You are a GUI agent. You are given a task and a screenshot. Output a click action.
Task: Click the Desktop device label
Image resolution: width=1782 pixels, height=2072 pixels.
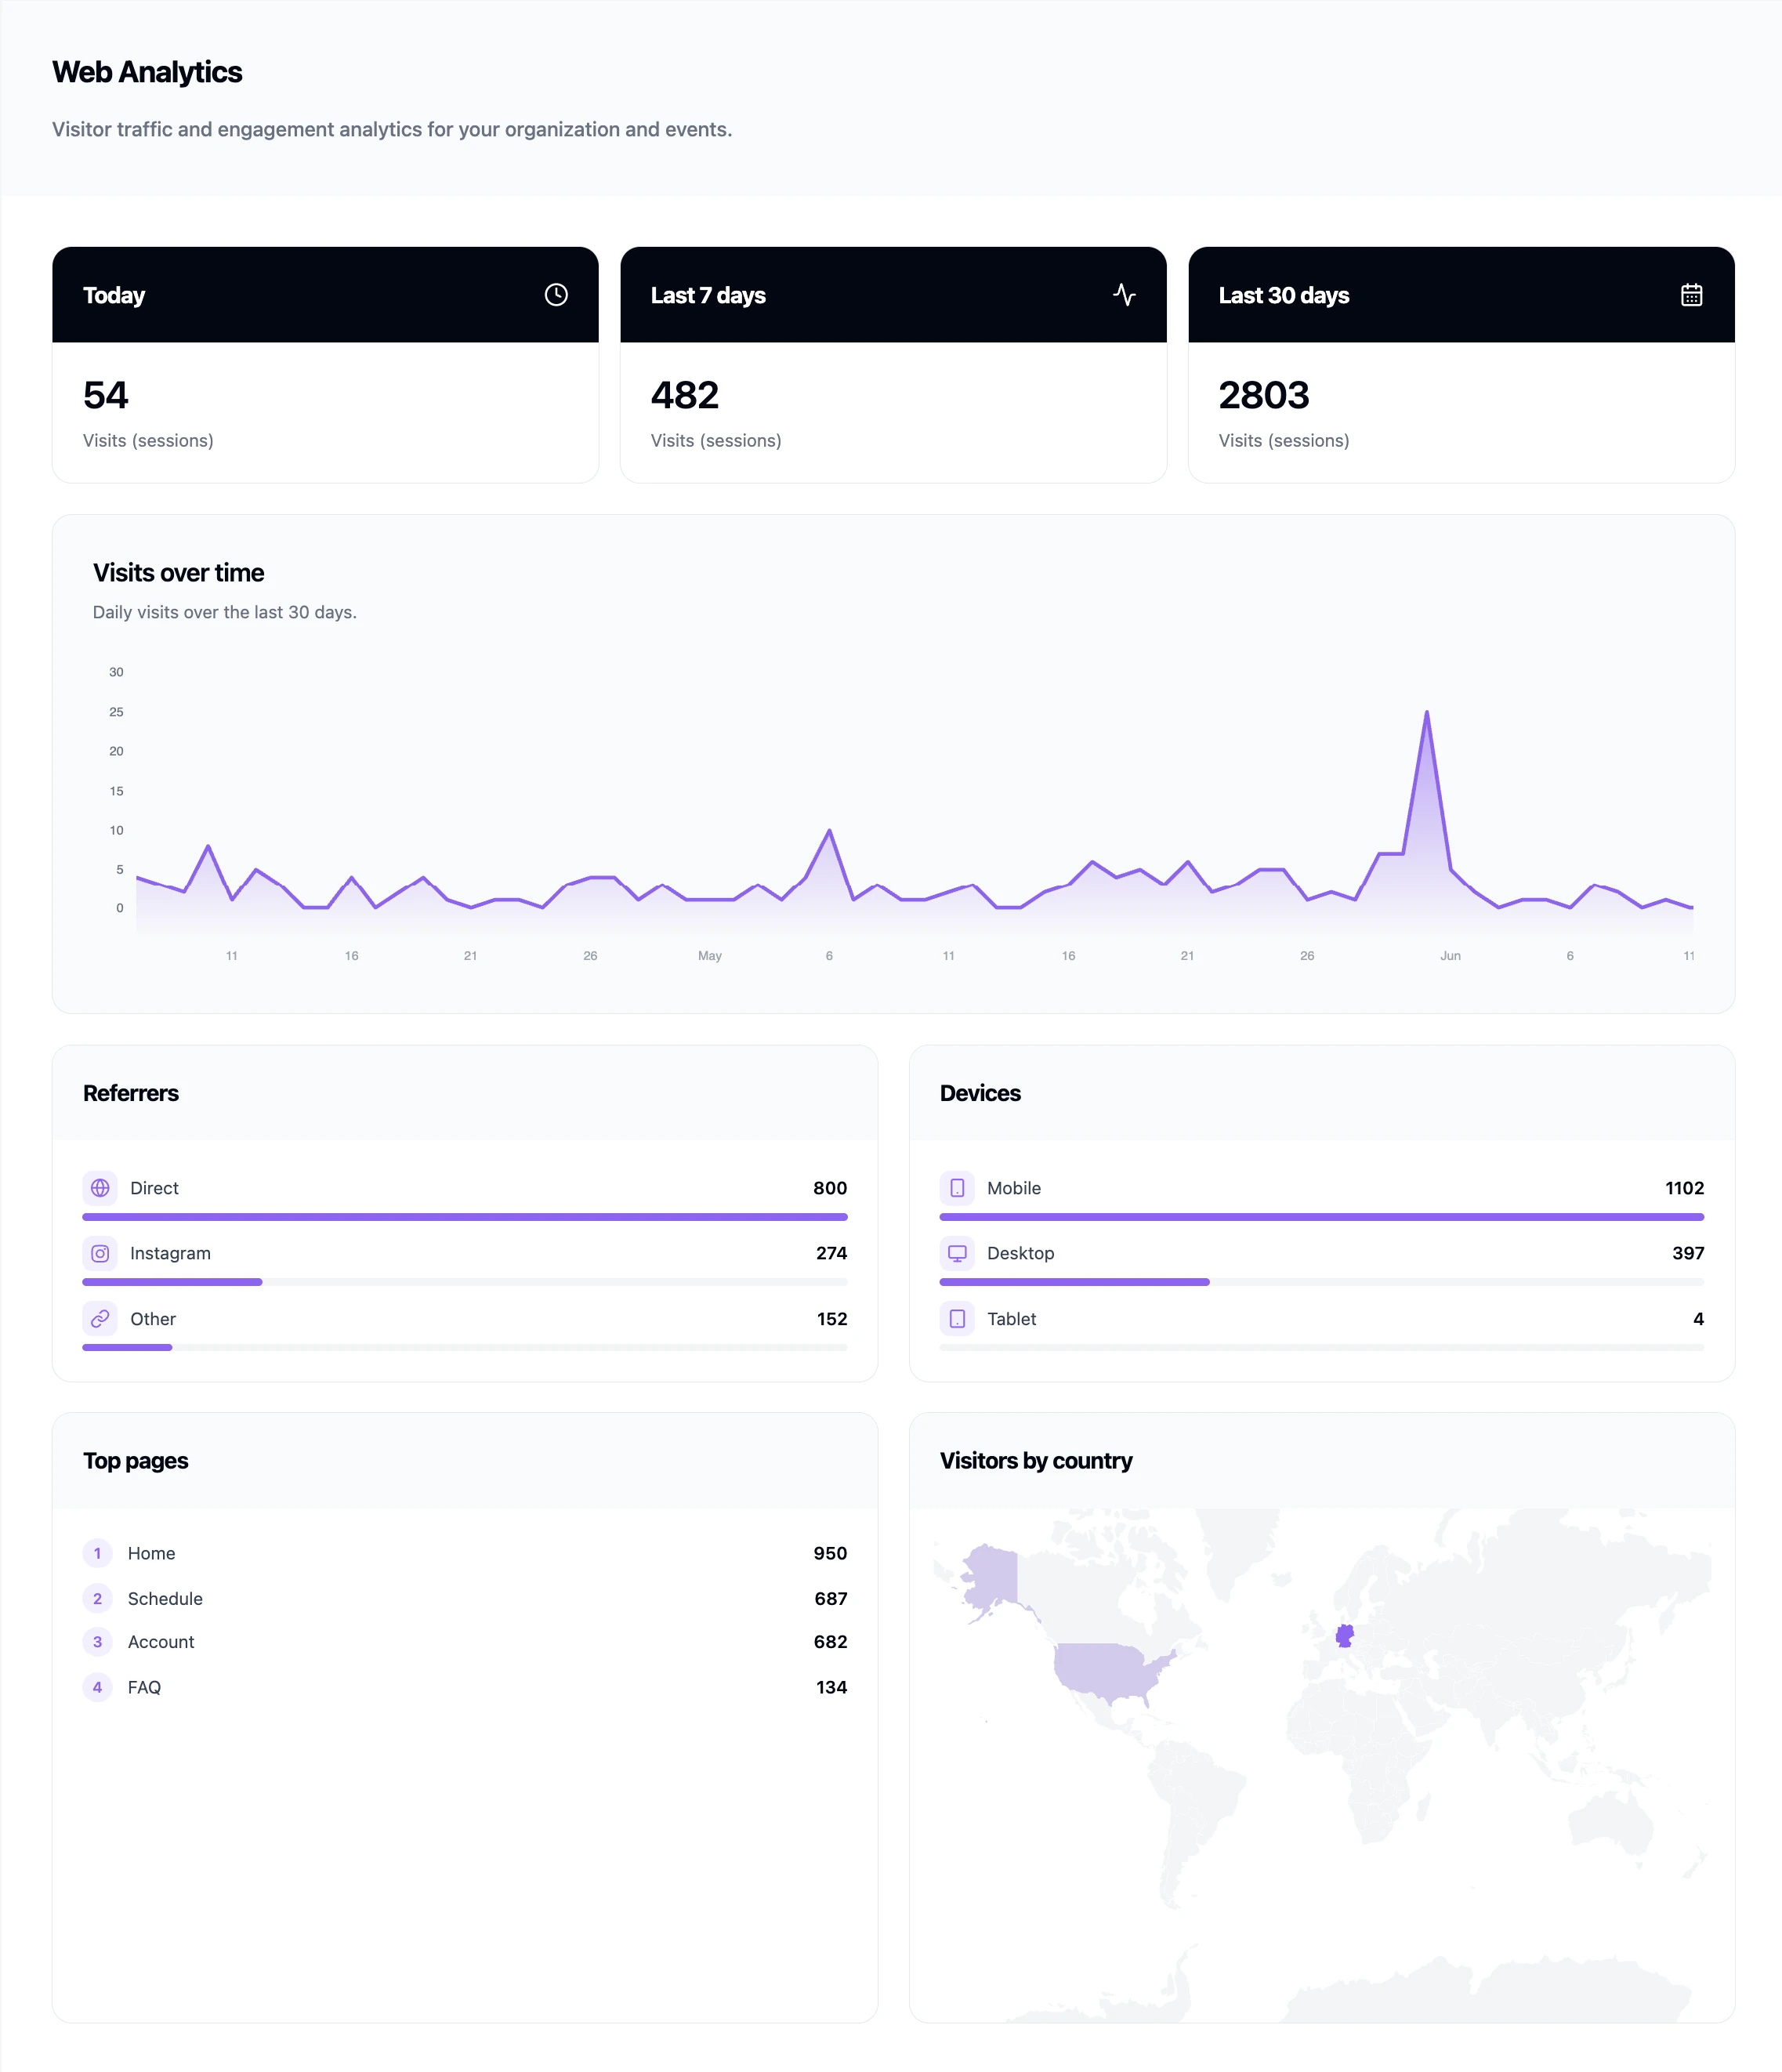click(x=1020, y=1253)
